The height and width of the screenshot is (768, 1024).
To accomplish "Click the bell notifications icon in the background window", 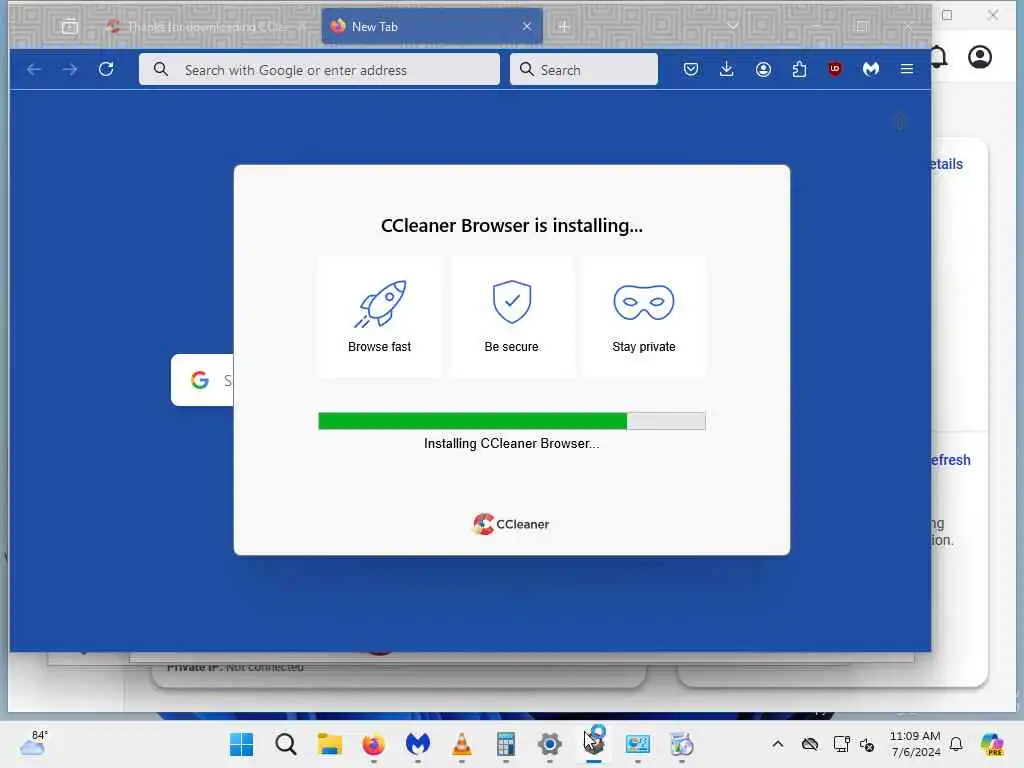I will [x=939, y=57].
